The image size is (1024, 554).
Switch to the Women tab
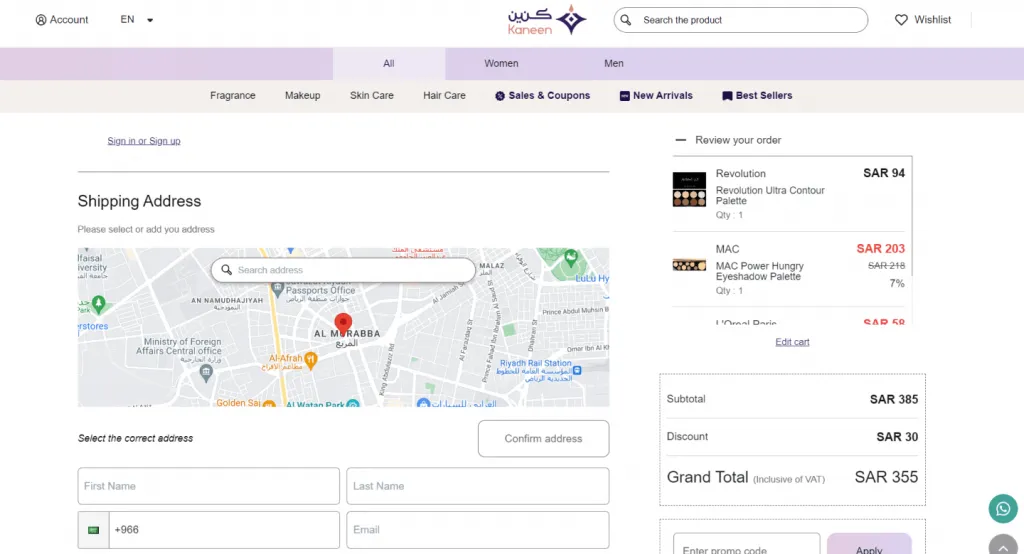coord(501,63)
